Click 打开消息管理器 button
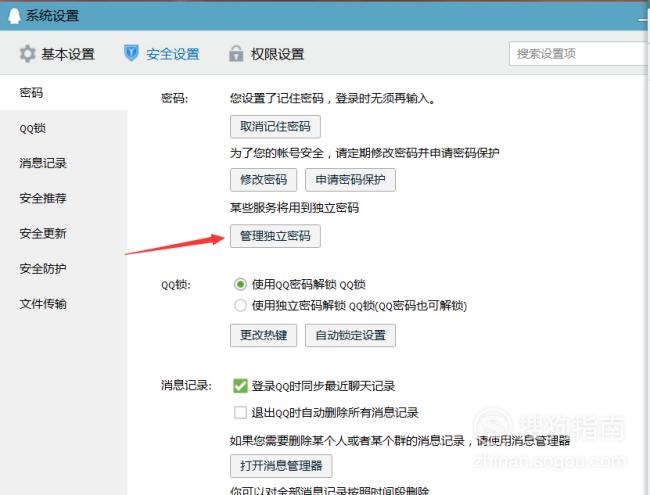The image size is (650, 495). click(281, 466)
